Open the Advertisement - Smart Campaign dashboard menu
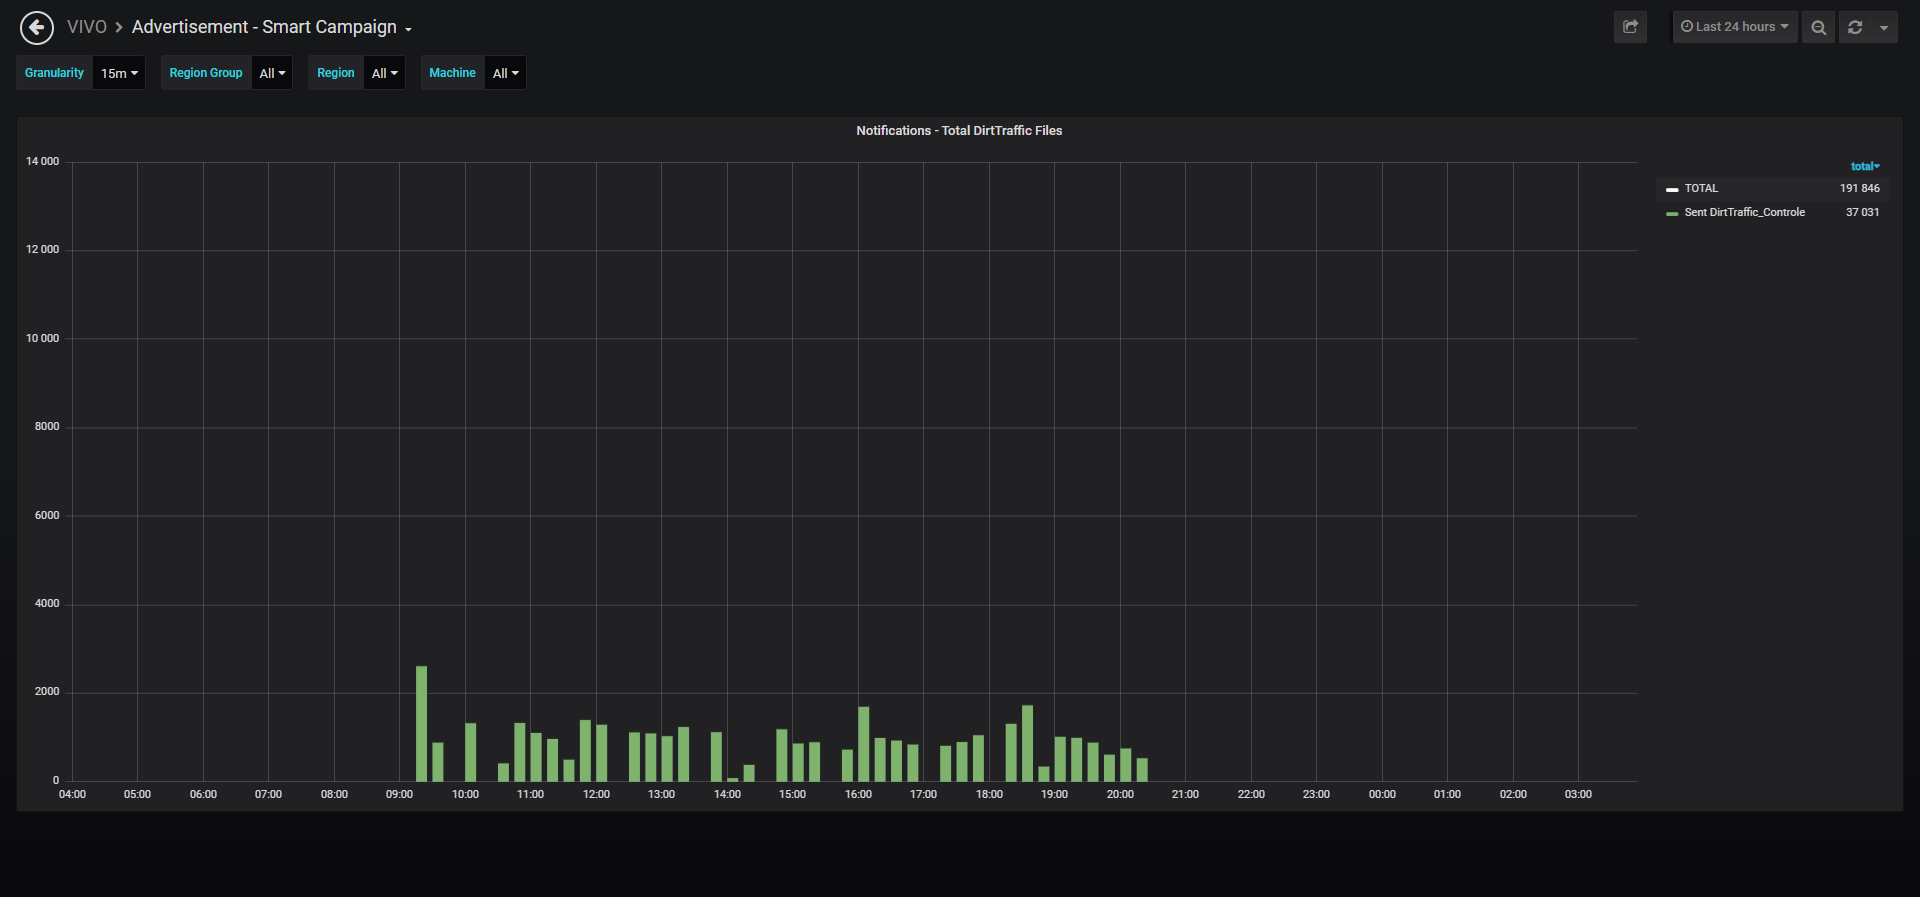This screenshot has height=897, width=1920. 272,27
